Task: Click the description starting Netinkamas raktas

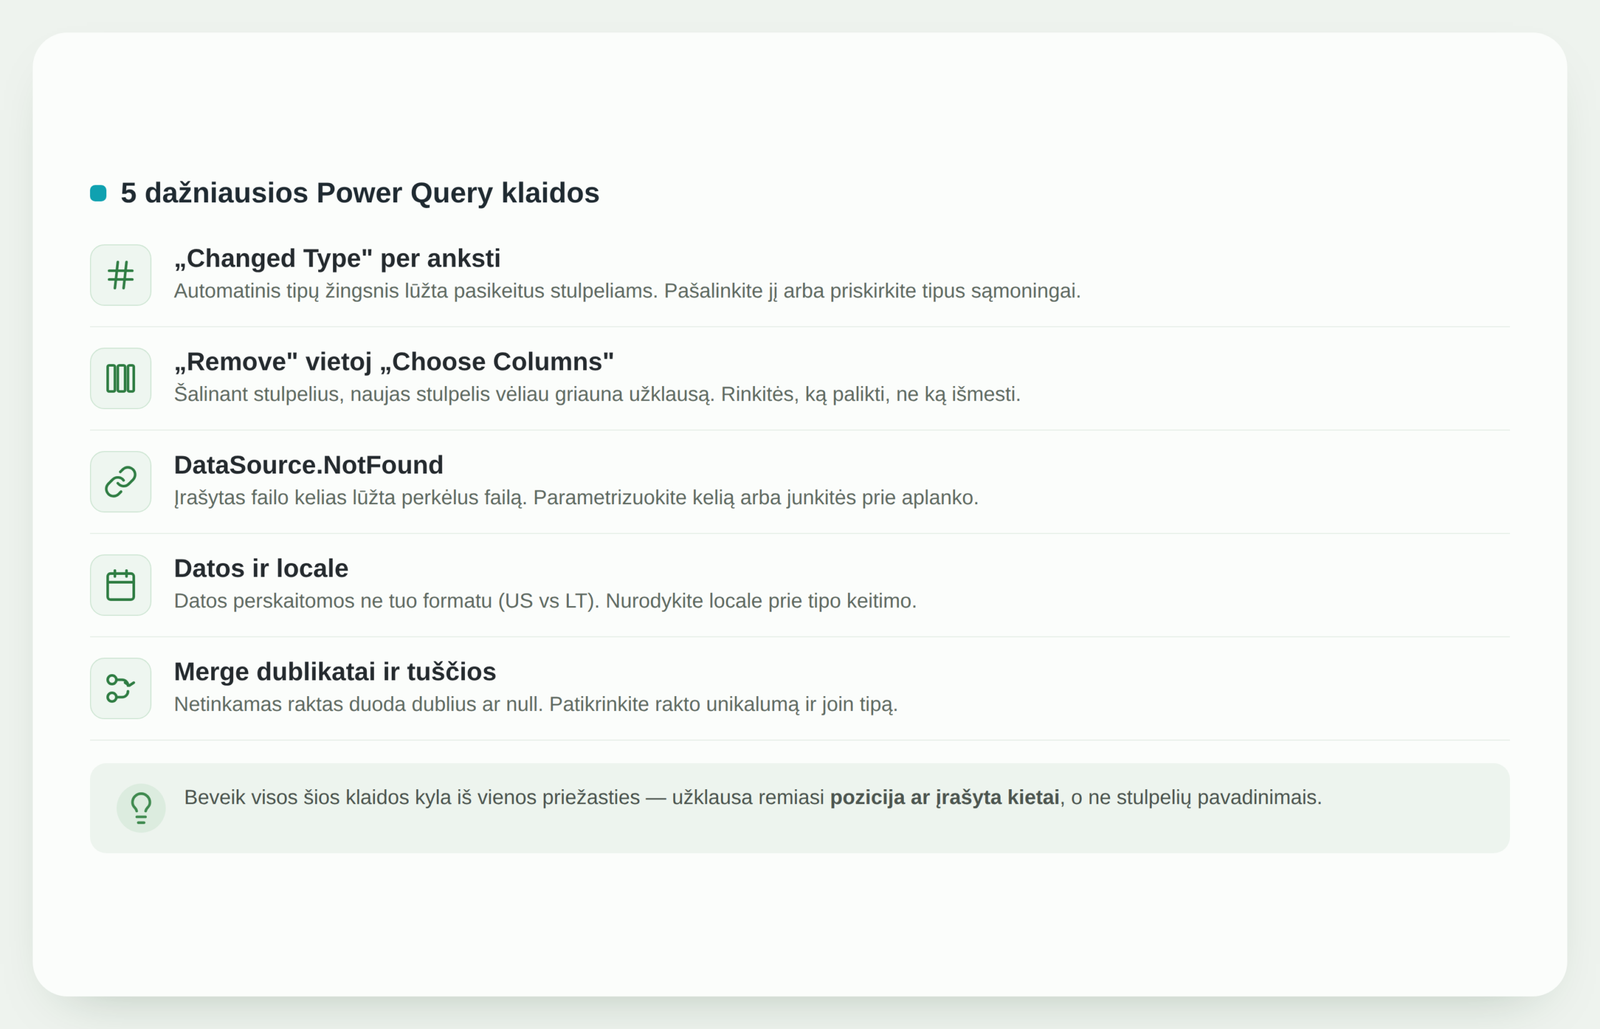Action: click(x=536, y=704)
